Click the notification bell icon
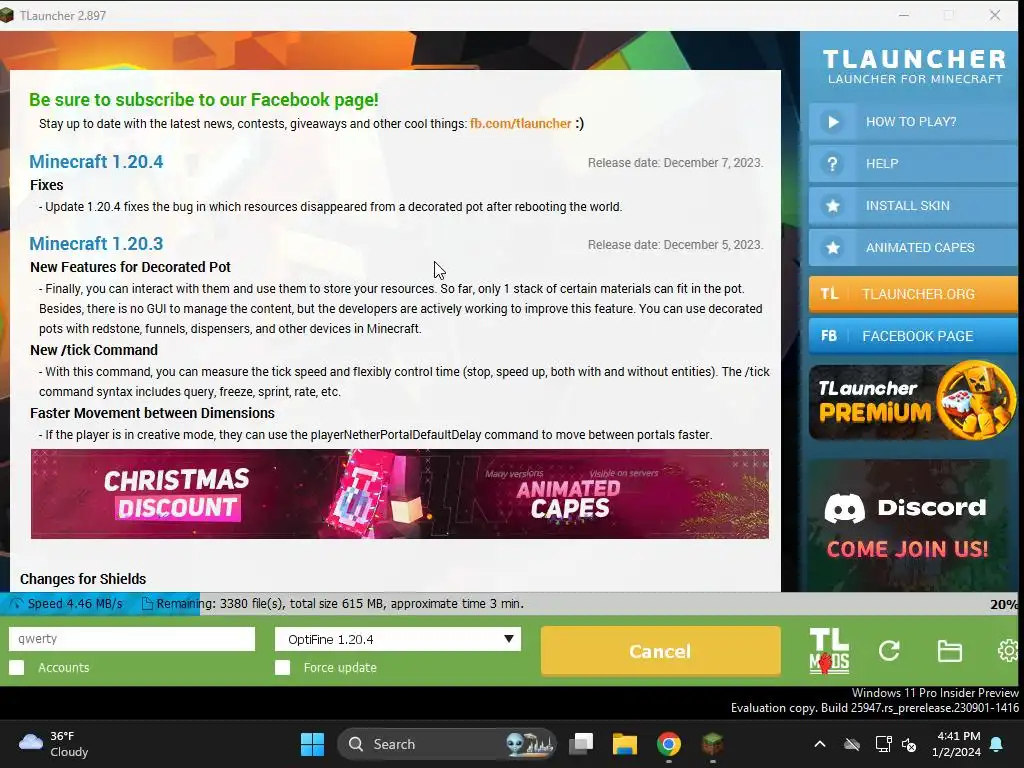Screen dimensions: 1024x768 pyautogui.click(x=997, y=744)
